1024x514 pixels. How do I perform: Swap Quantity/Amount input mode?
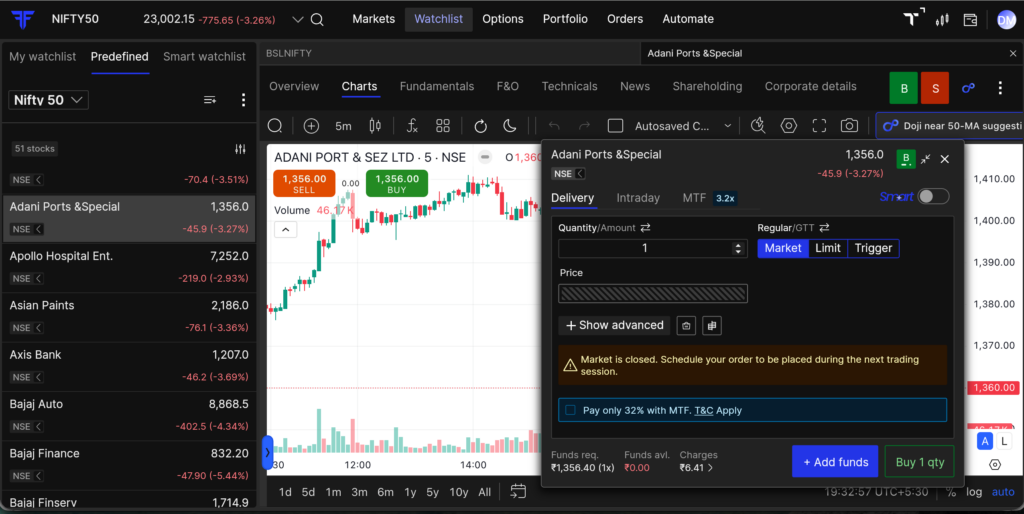[x=645, y=228]
